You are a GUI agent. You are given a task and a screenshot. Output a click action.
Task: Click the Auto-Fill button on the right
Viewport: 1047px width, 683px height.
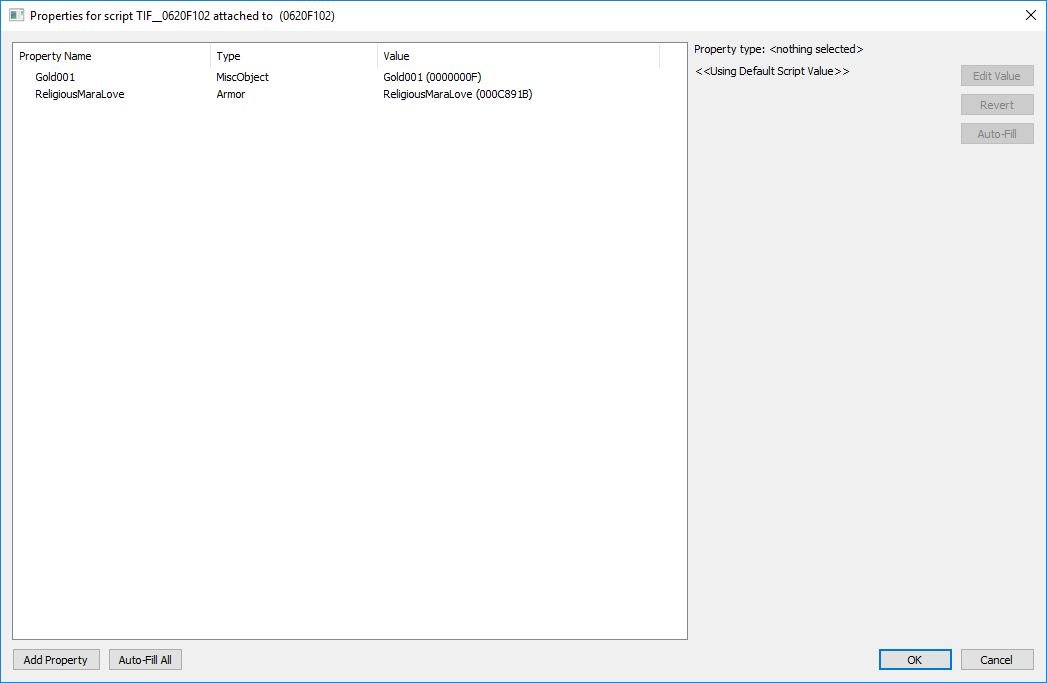[x=996, y=134]
